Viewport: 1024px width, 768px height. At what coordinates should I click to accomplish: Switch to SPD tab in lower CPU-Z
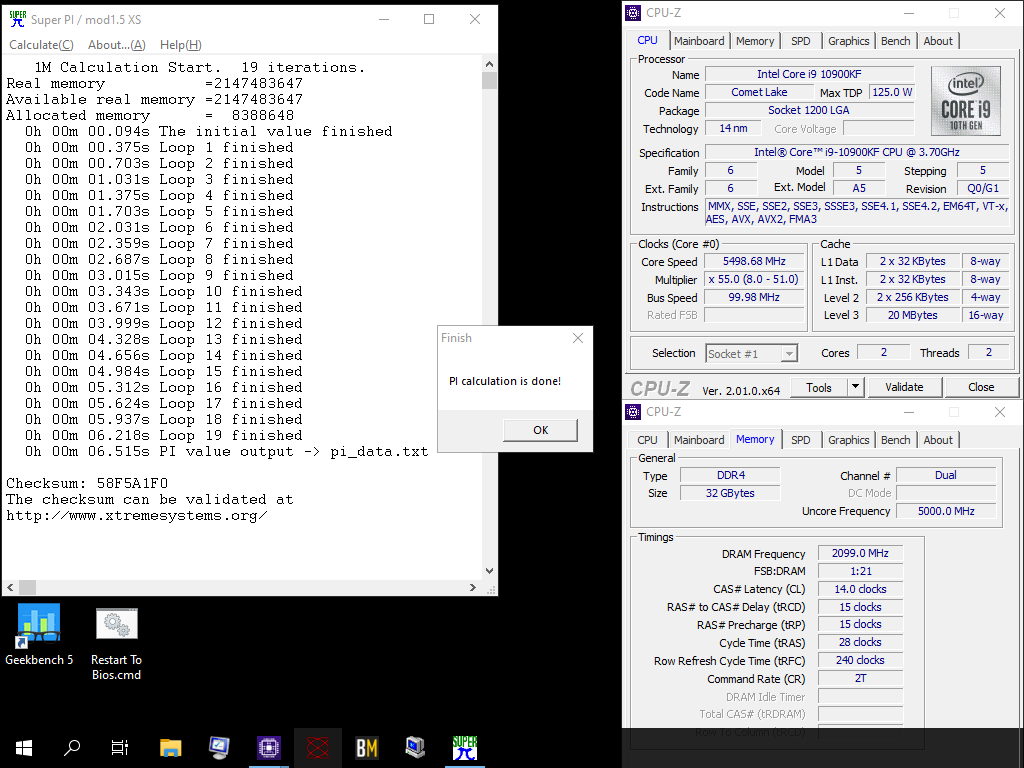801,440
